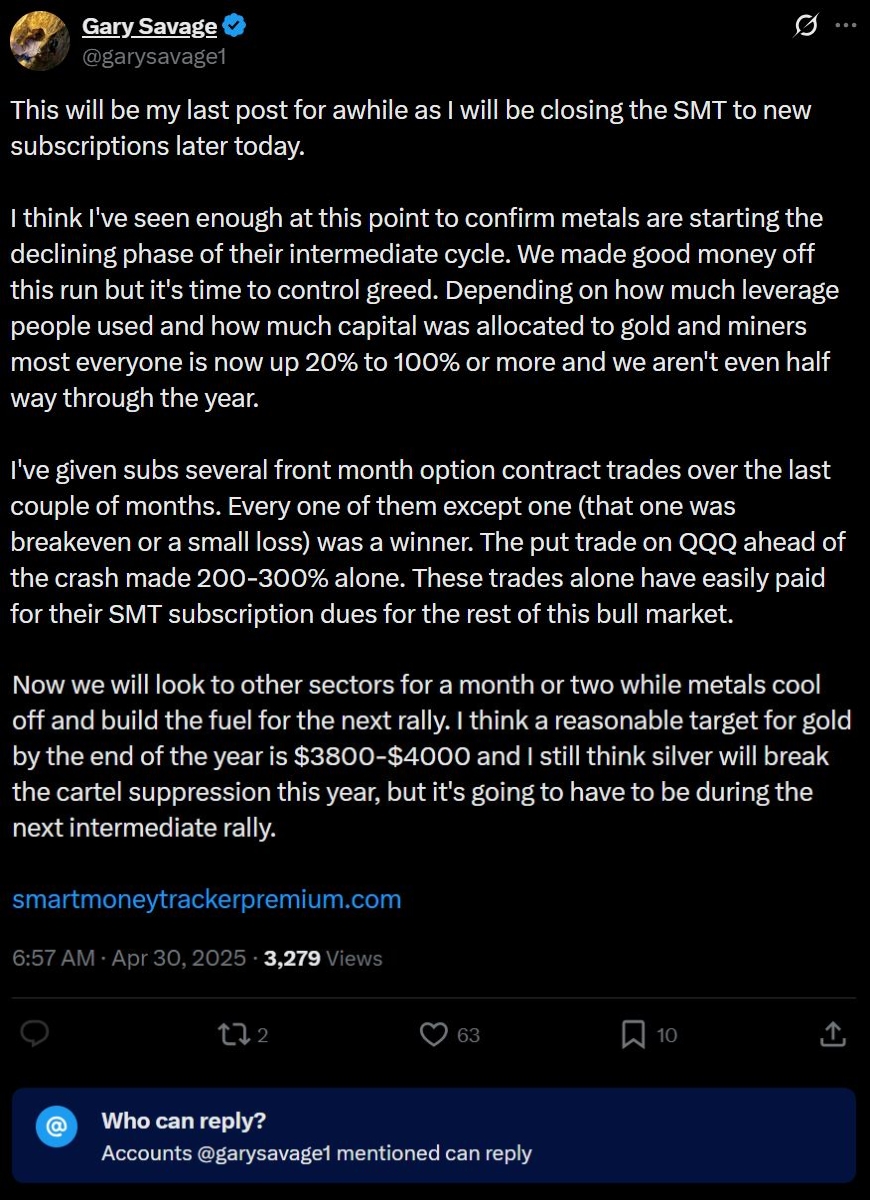
Task: Like the post with the heart icon
Action: click(433, 1035)
